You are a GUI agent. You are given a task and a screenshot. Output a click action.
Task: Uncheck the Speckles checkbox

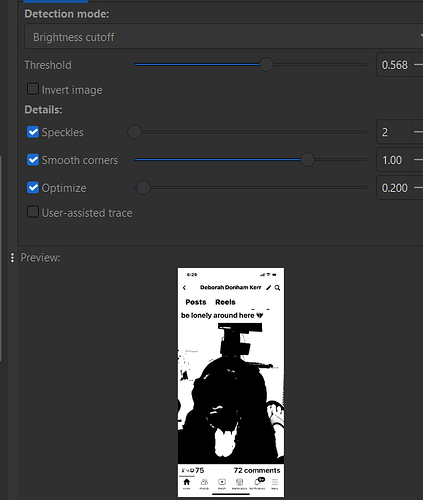(x=33, y=132)
